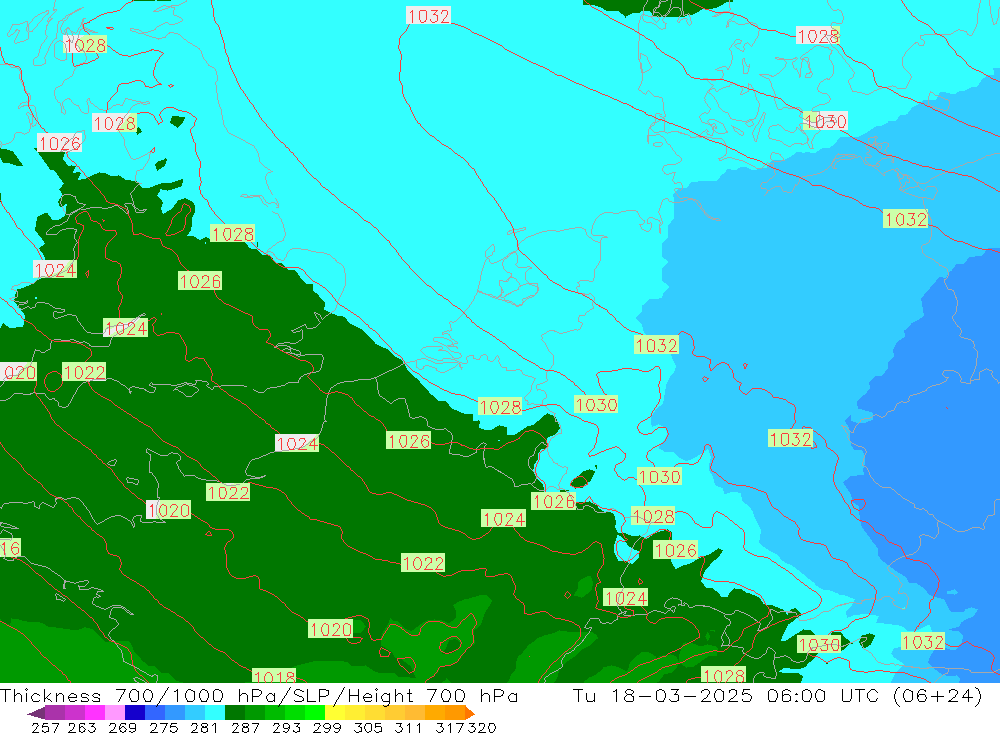This screenshot has width=1000, height=733.
Task: Click the legend value 269
Action: click(x=122, y=727)
